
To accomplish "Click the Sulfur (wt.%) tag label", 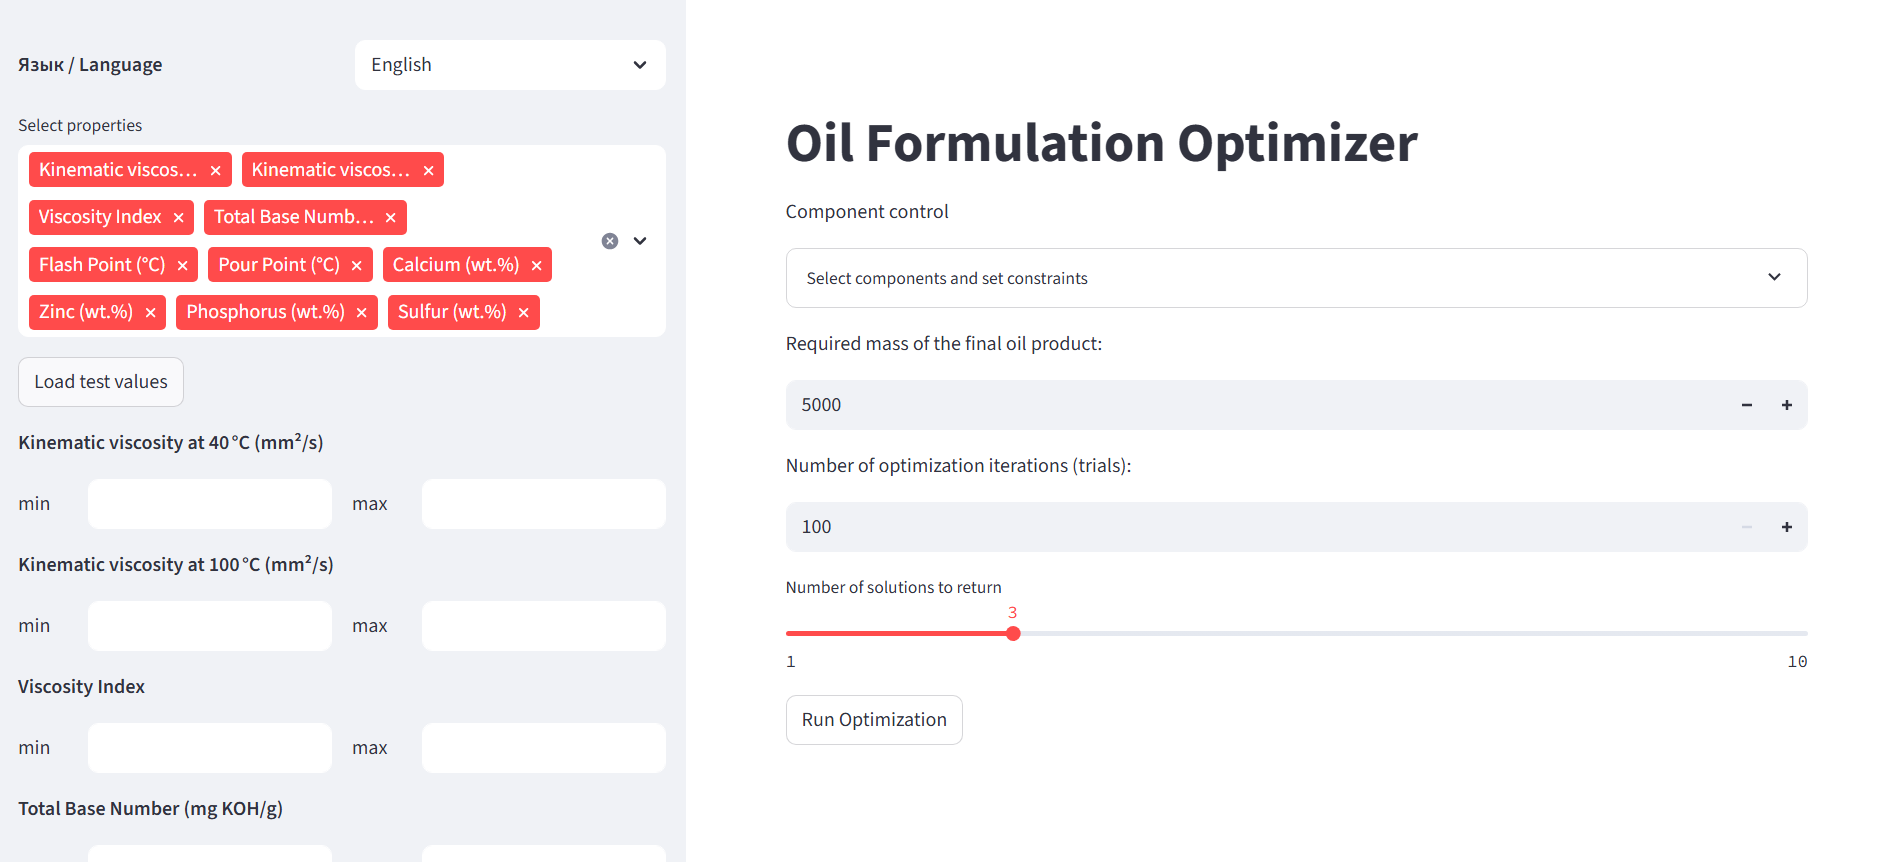I will (x=452, y=312).
